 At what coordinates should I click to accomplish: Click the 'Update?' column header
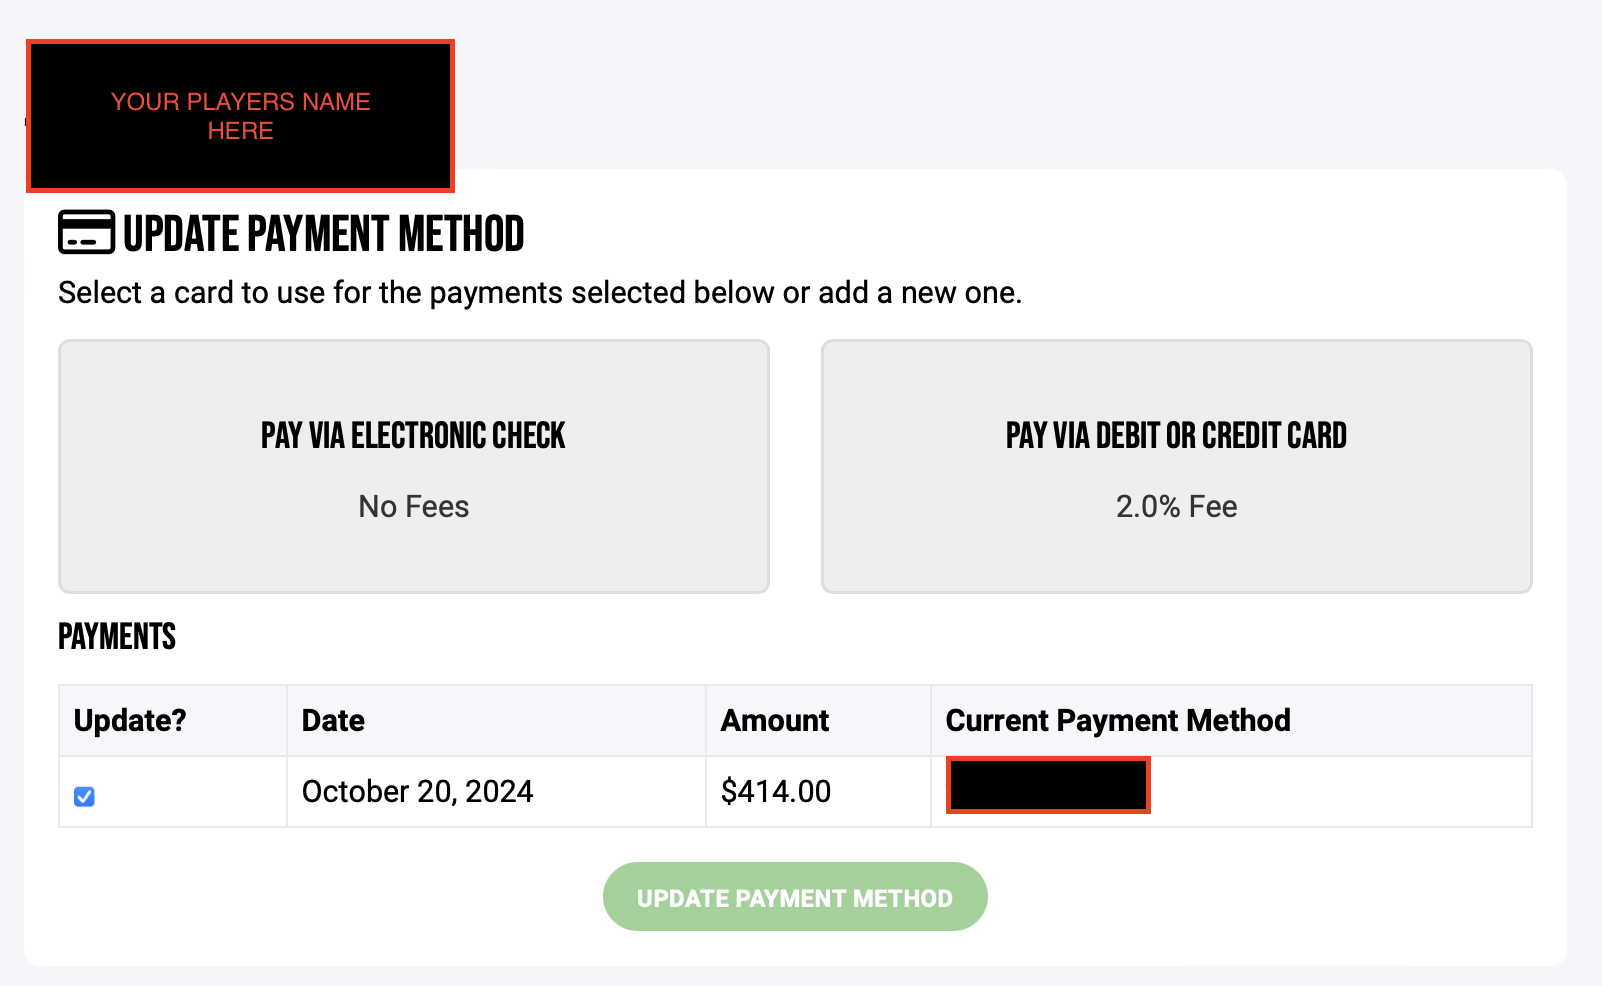130,720
